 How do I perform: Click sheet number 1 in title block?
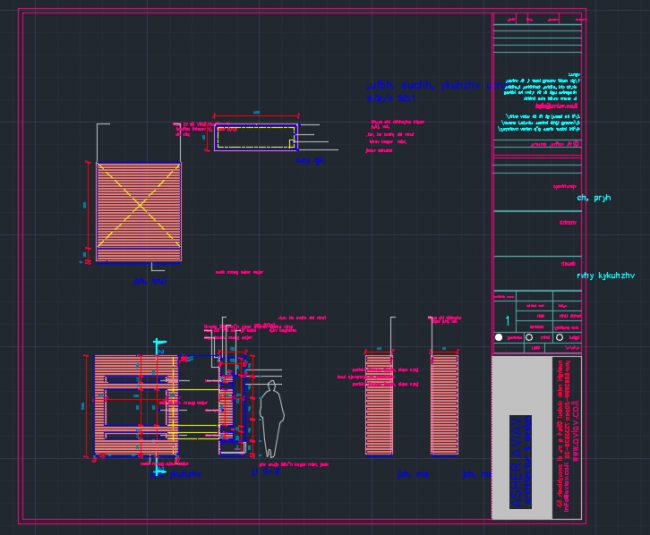click(x=507, y=322)
